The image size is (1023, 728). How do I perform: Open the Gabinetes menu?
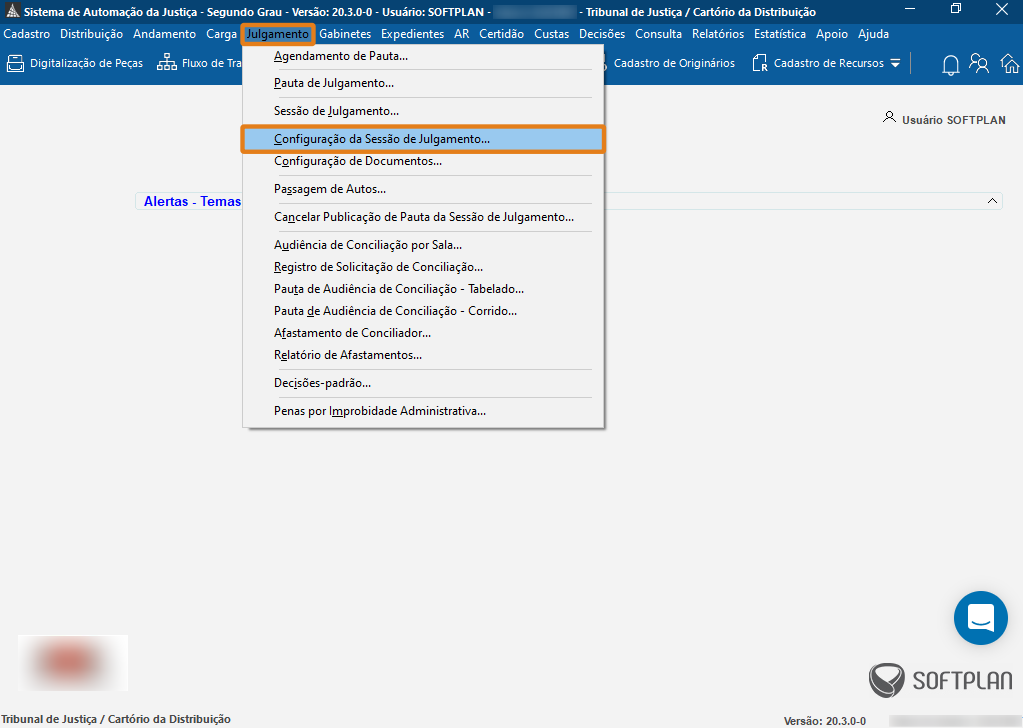[345, 34]
